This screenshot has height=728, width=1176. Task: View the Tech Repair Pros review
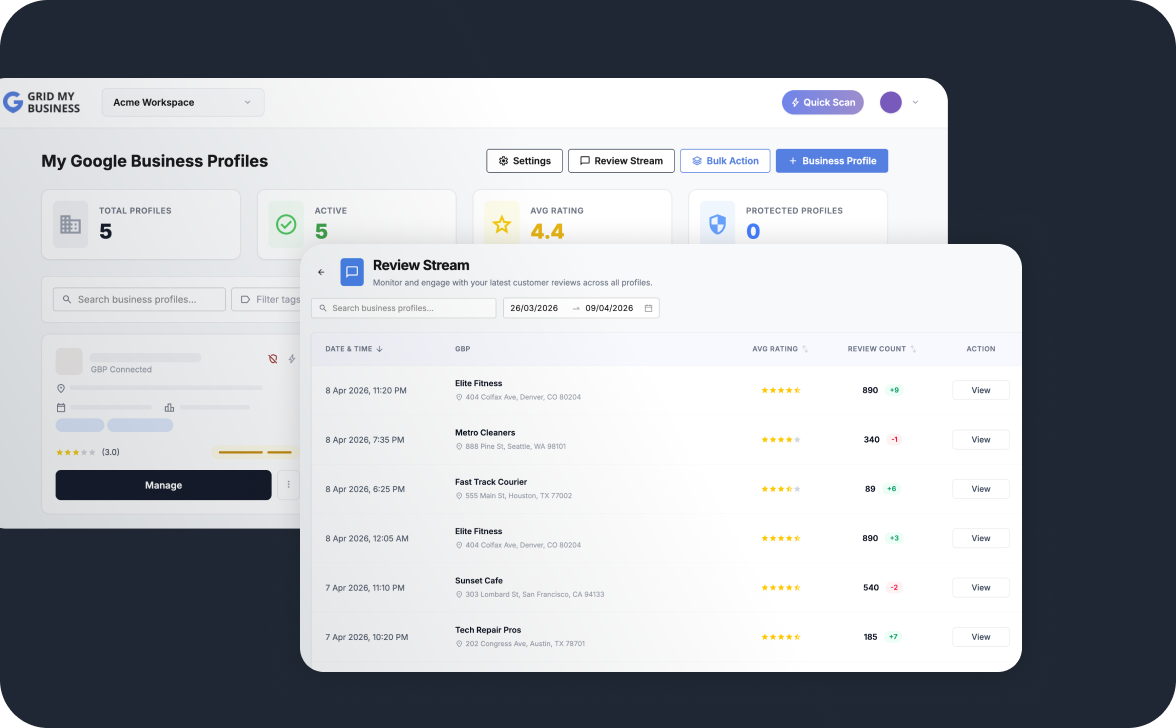coord(980,637)
